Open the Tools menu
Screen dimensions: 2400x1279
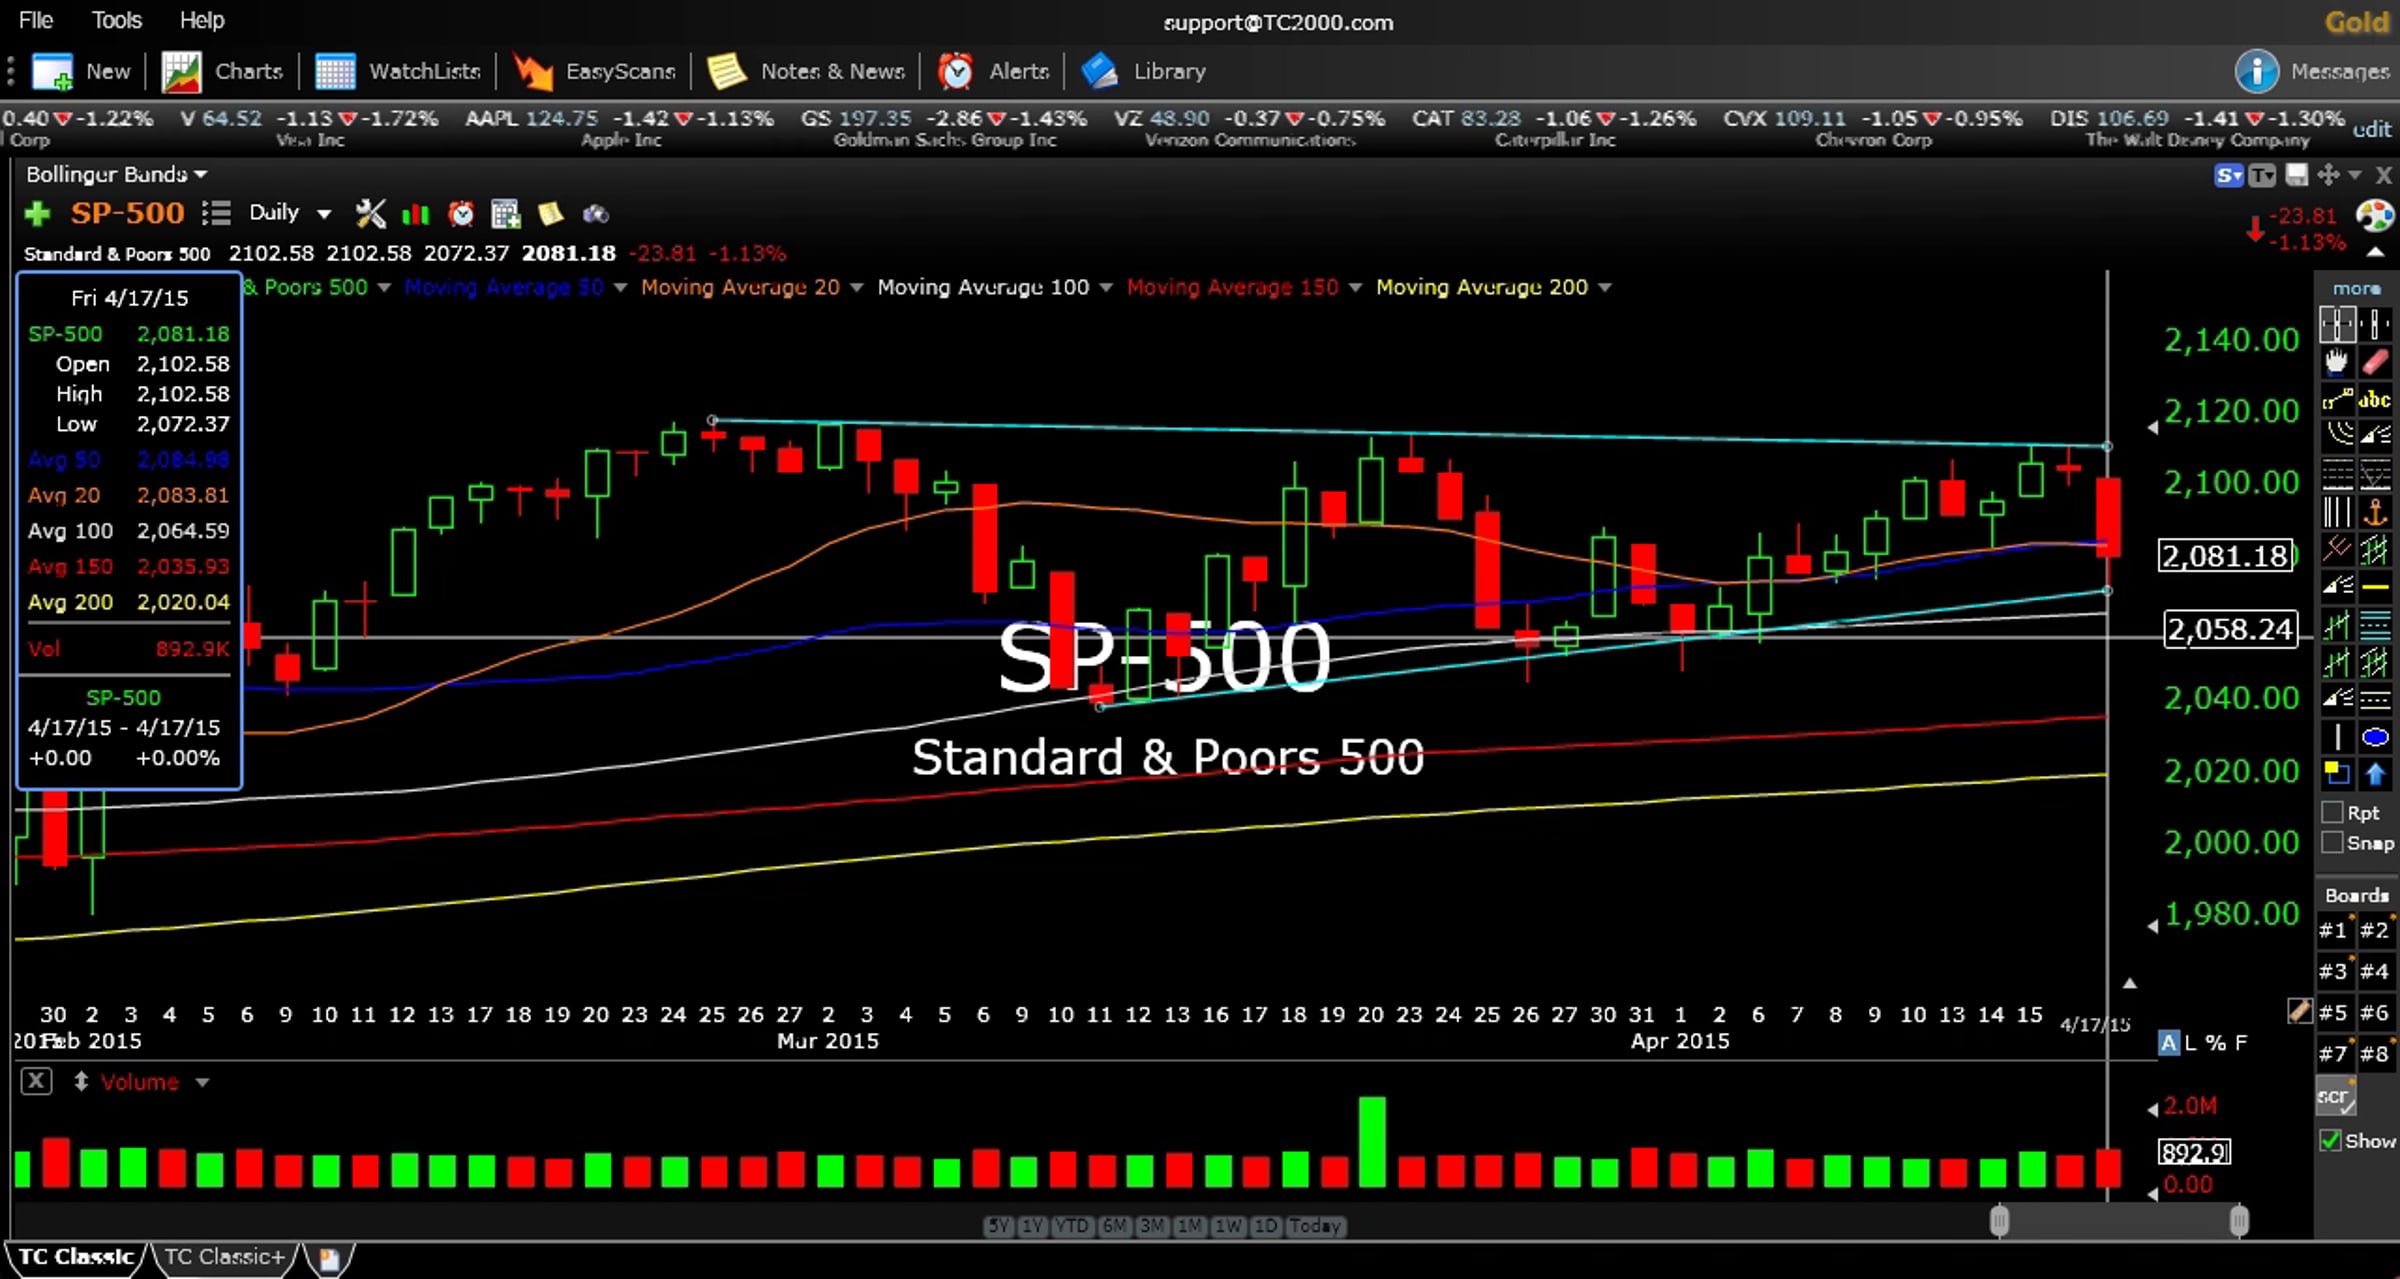coord(117,20)
